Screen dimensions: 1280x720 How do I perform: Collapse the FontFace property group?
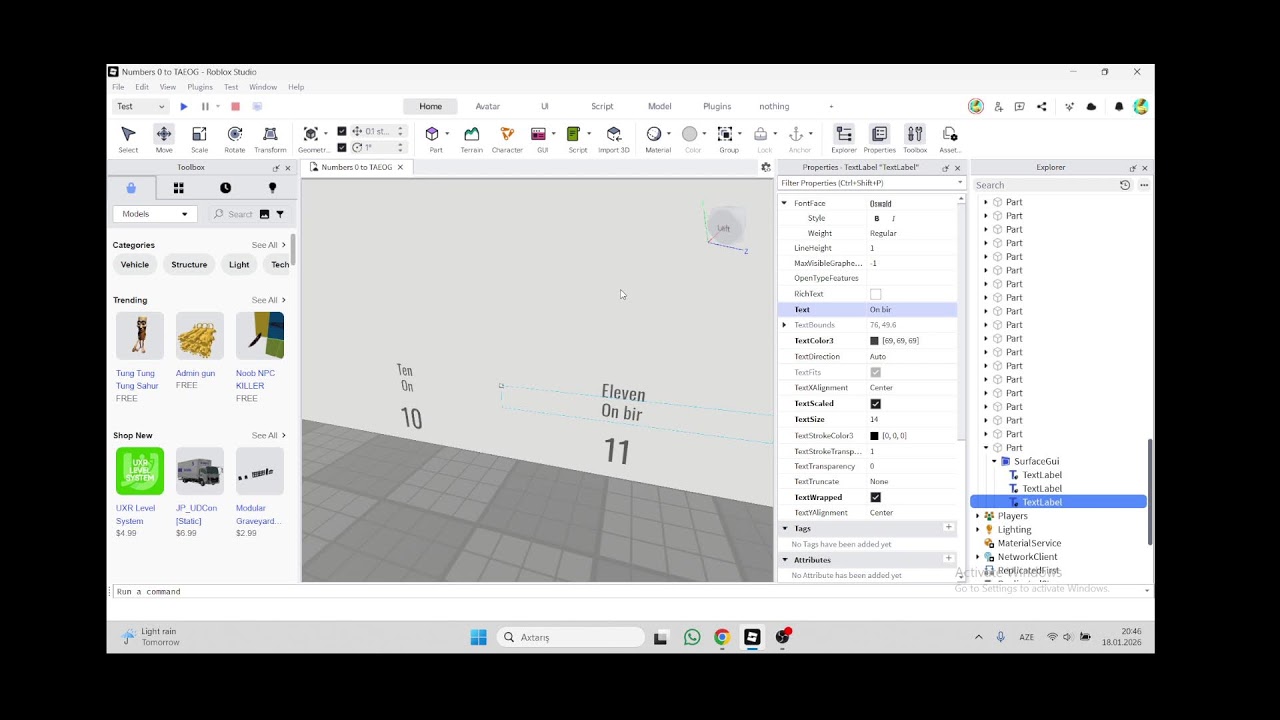784,203
